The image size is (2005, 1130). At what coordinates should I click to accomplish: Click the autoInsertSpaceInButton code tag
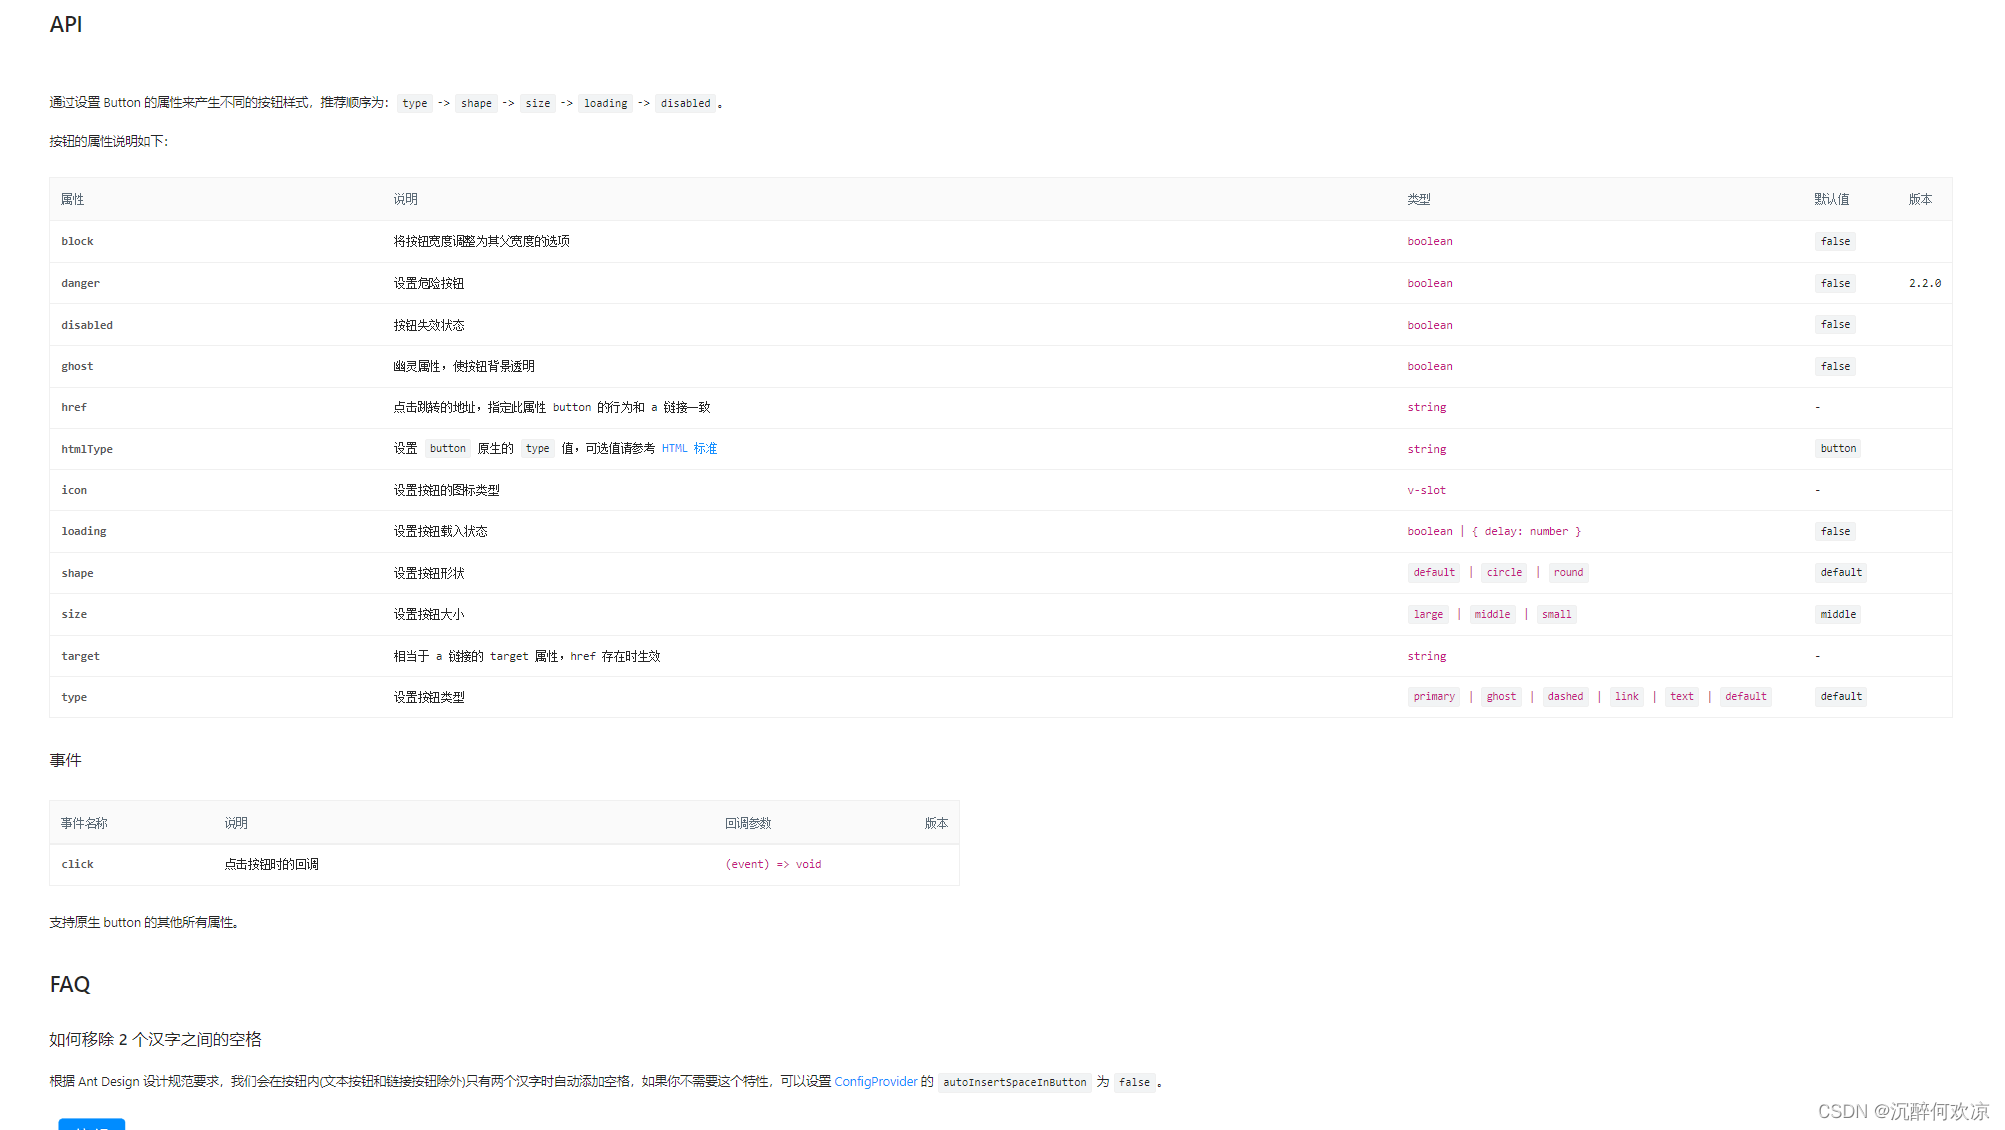[x=1014, y=1083]
